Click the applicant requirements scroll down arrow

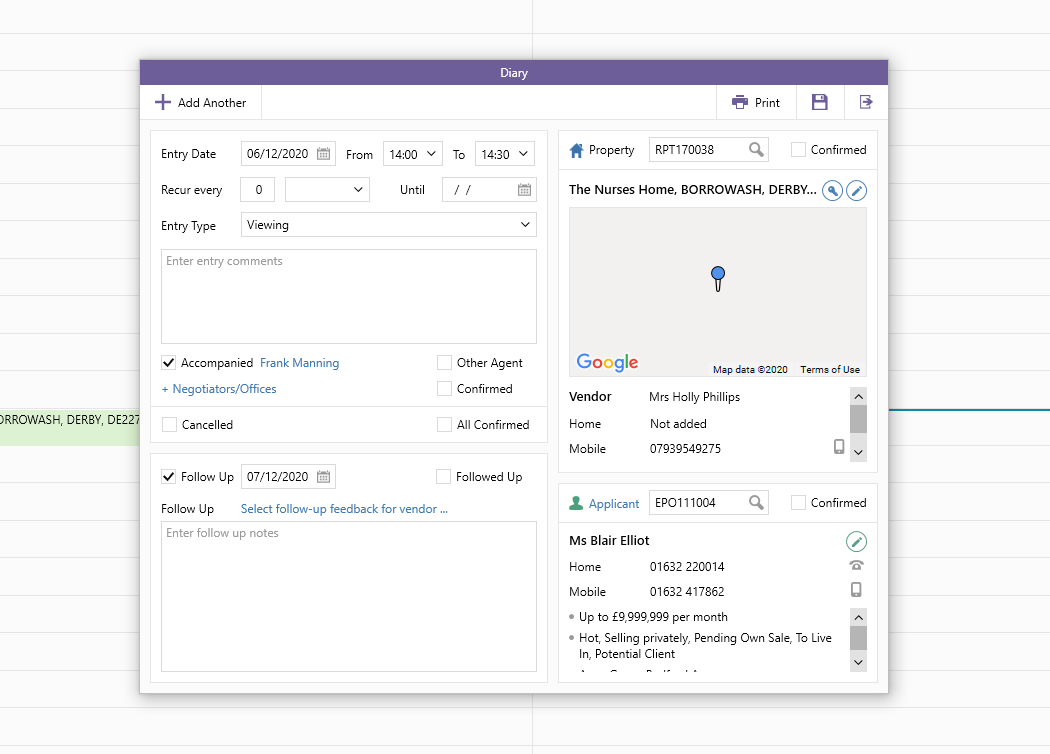858,662
